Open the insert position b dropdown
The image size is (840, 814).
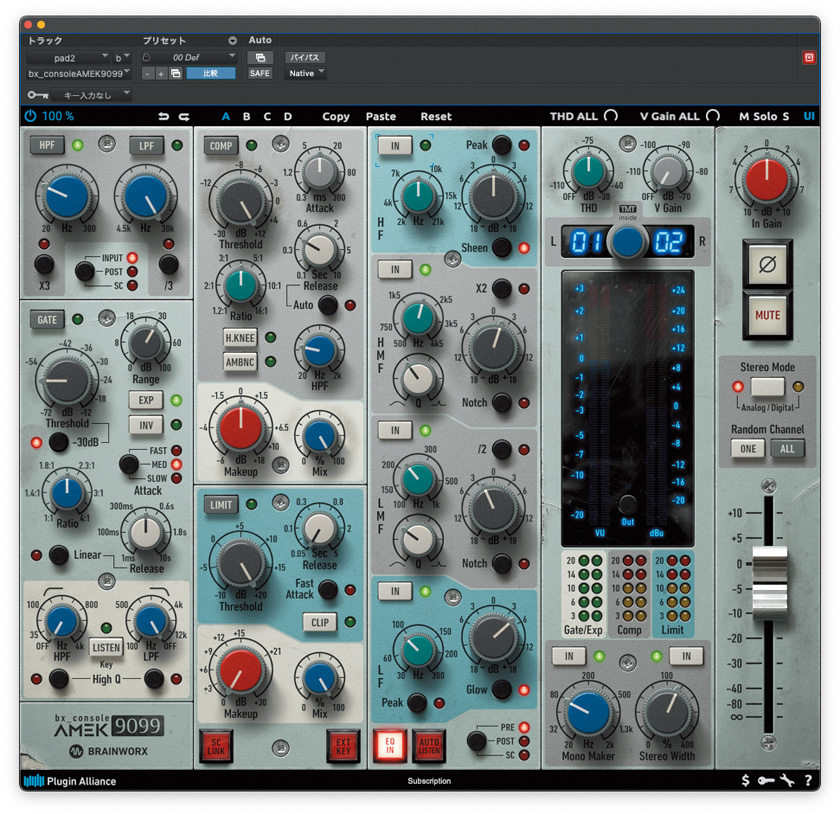click(x=122, y=57)
